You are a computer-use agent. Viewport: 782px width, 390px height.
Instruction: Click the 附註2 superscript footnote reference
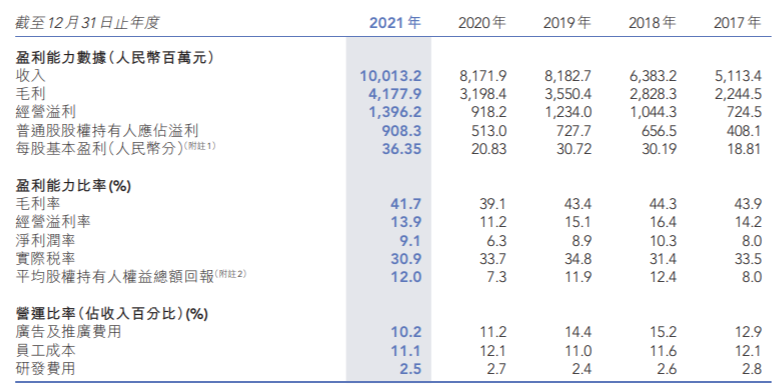coord(230,274)
